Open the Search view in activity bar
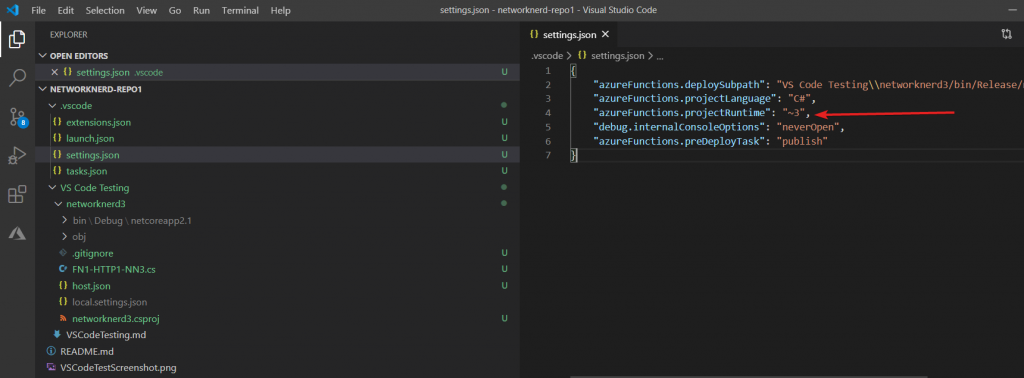This screenshot has width=1024, height=378. point(17,78)
